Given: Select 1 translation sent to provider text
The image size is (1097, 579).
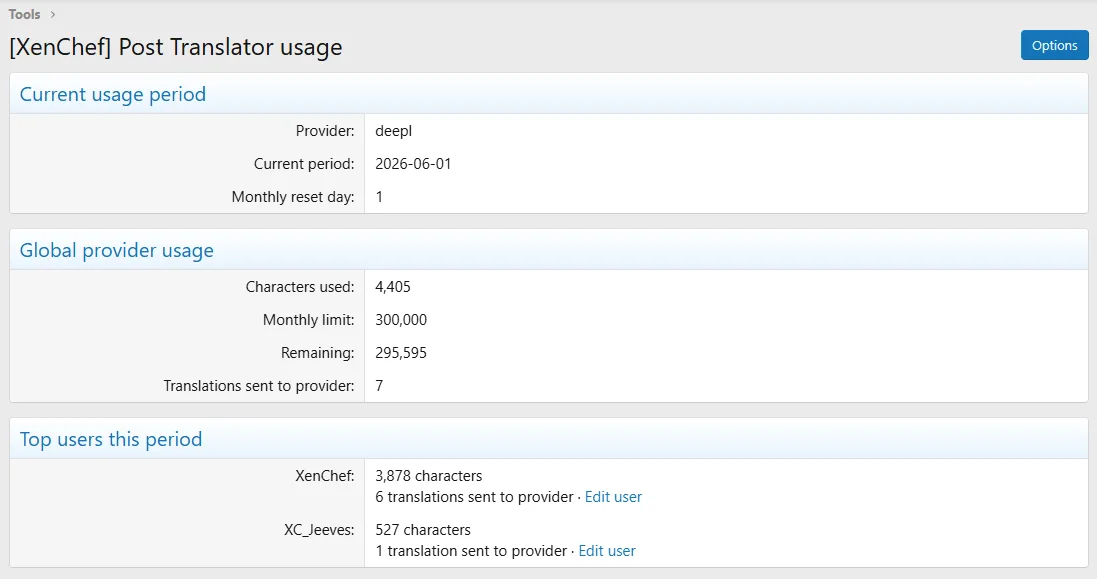Looking at the screenshot, I should click(x=471, y=551).
